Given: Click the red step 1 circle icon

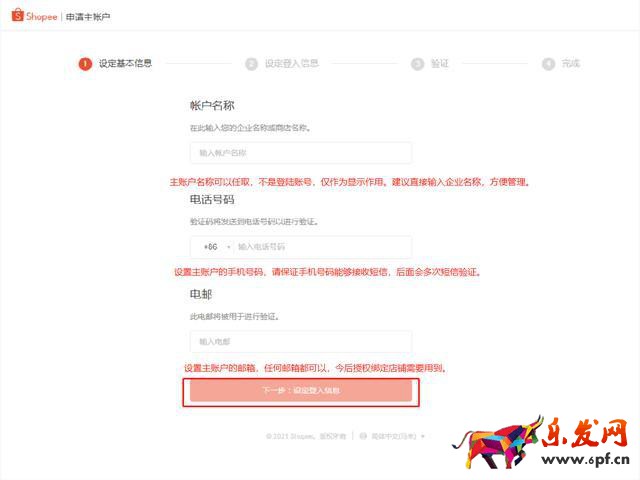Looking at the screenshot, I should [85, 64].
